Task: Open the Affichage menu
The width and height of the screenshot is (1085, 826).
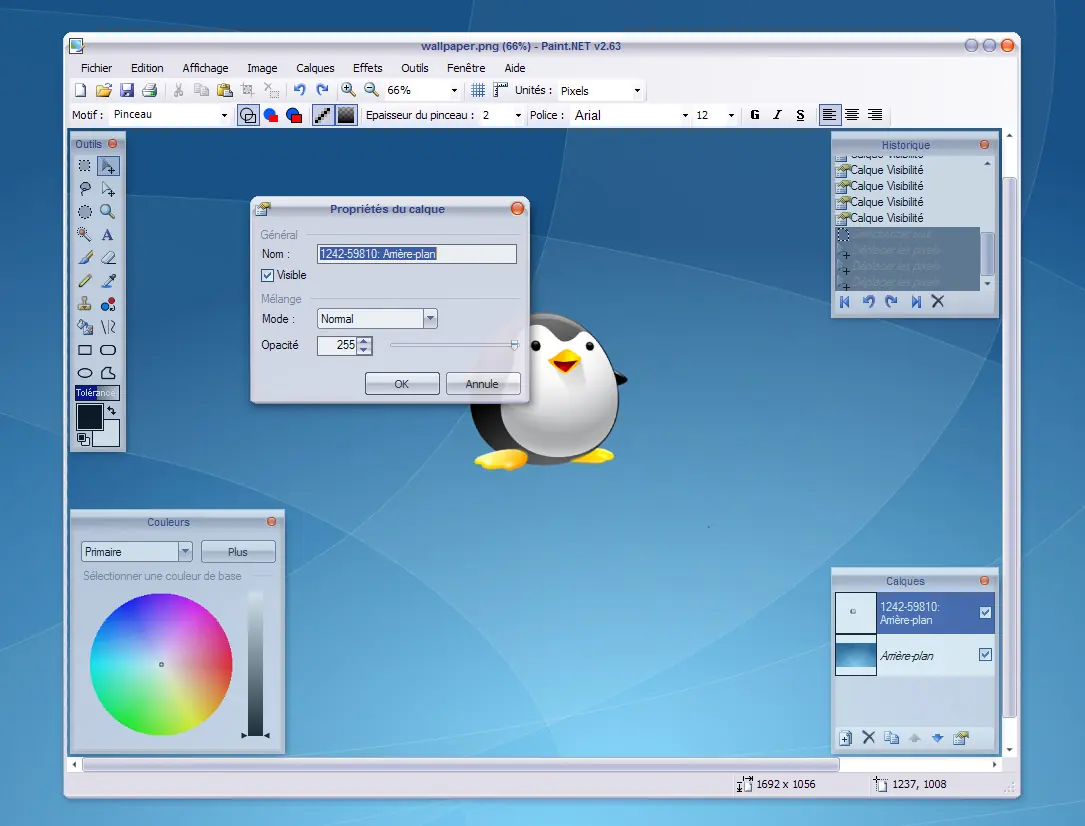Action: click(x=206, y=68)
